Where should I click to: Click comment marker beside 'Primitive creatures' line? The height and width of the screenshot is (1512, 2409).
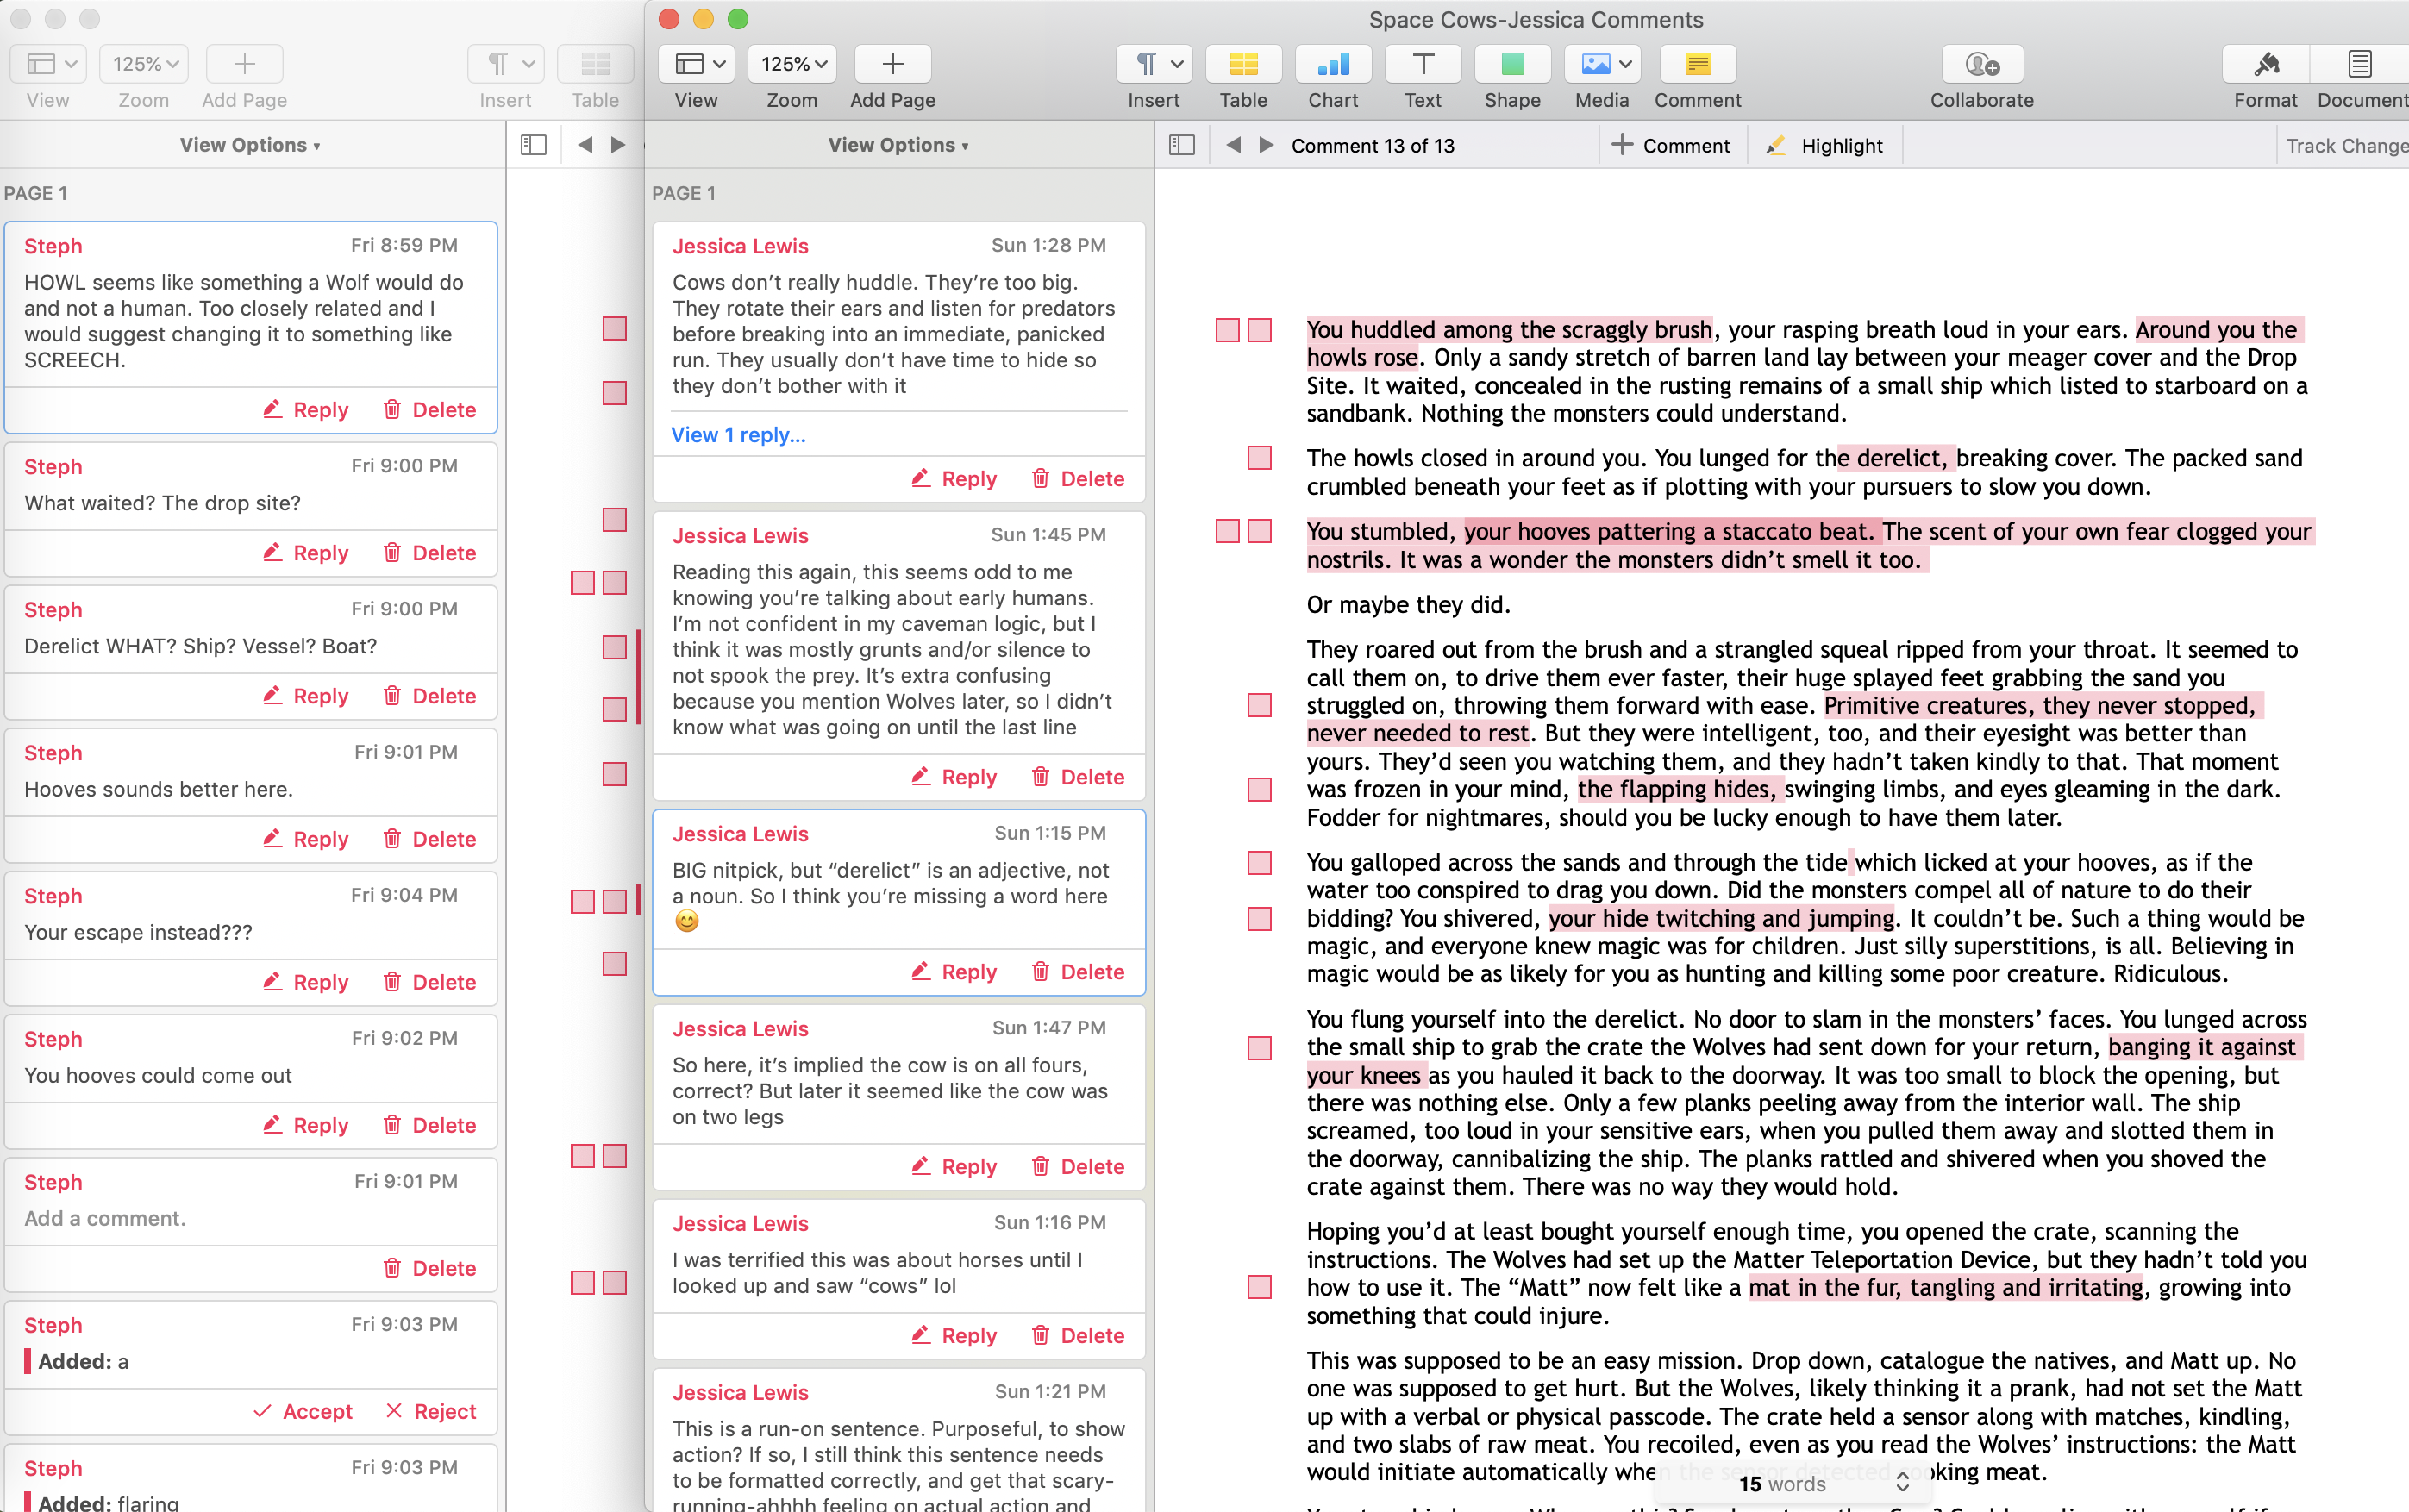coord(1260,705)
